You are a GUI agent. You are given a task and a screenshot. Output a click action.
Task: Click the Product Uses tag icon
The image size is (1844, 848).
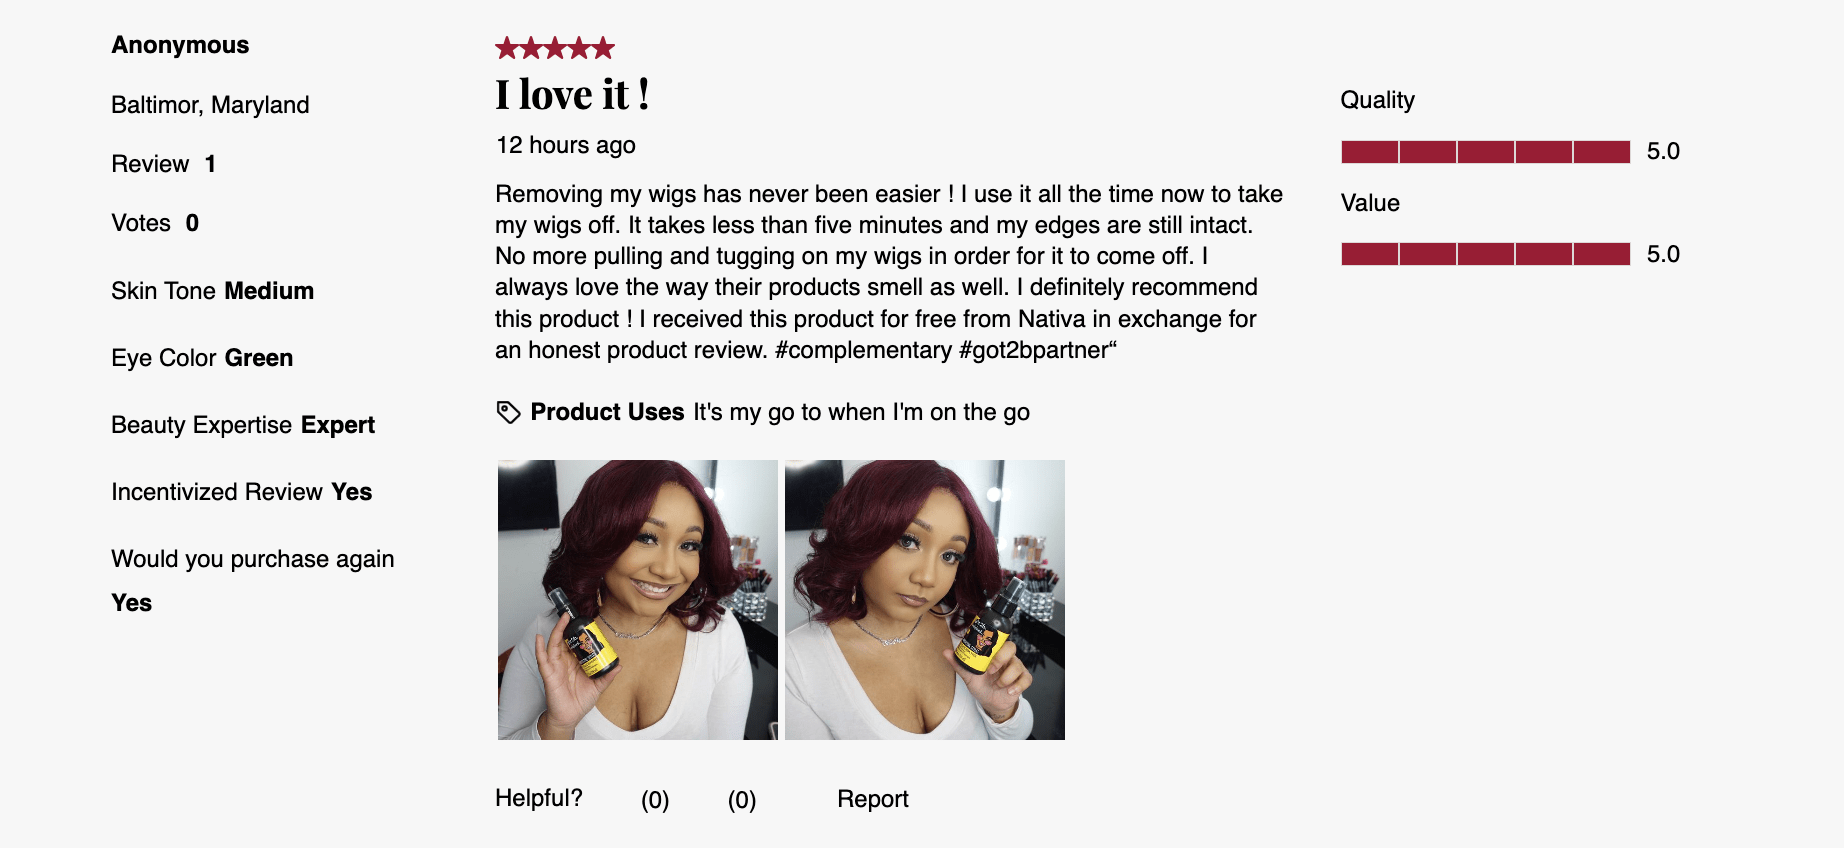(x=508, y=412)
